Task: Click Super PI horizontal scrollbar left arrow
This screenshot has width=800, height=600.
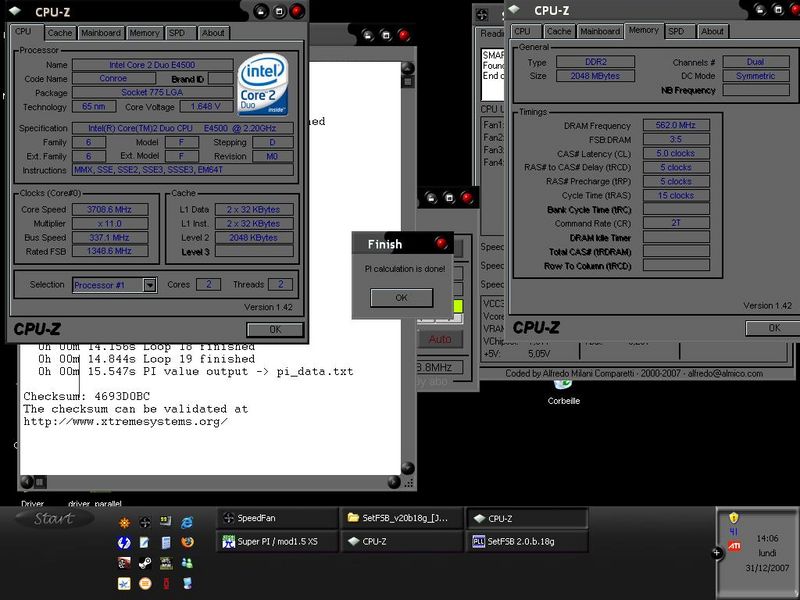Action: tap(27, 482)
